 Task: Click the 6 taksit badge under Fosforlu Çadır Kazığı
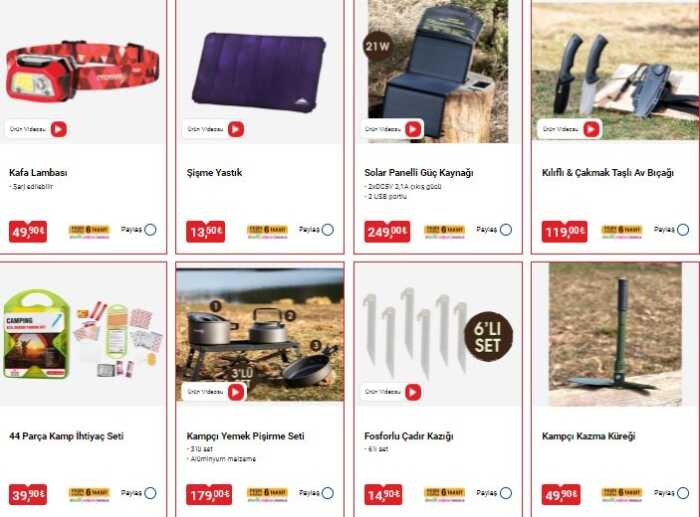(444, 493)
